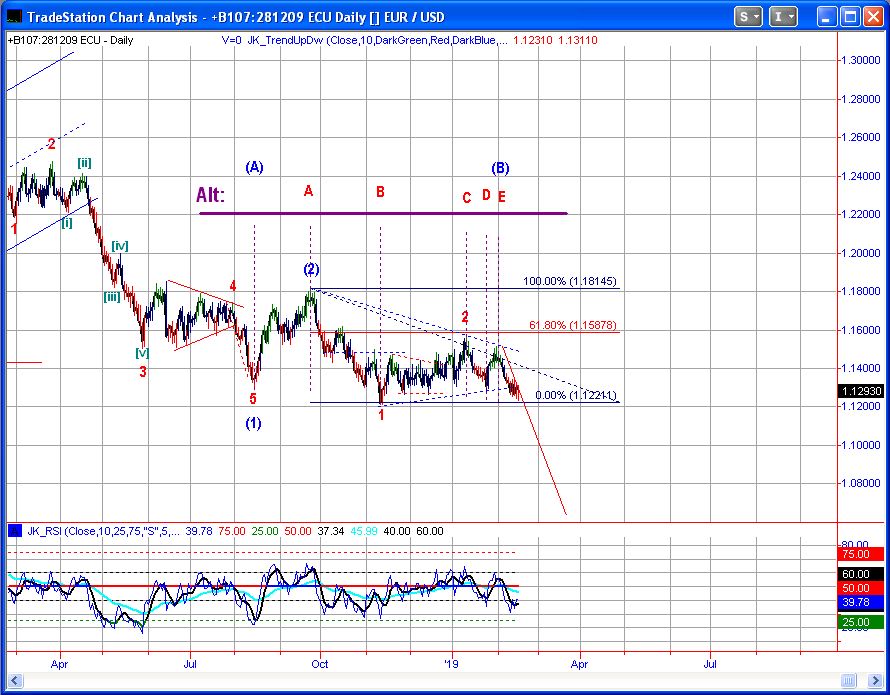Click the green 25.00 value in RSI header
The height and width of the screenshot is (695, 890).
coord(265,531)
